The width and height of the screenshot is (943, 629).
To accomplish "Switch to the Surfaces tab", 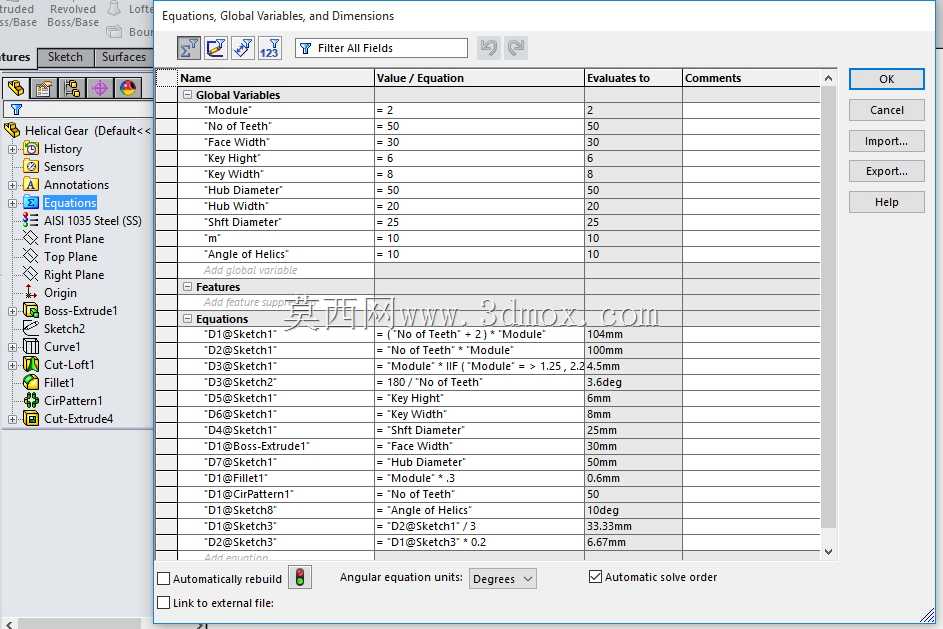I will (123, 57).
